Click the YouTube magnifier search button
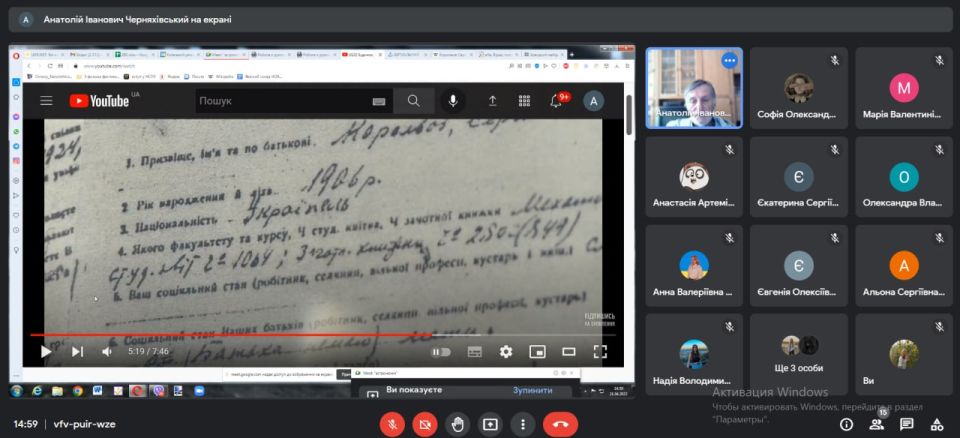 [414, 101]
